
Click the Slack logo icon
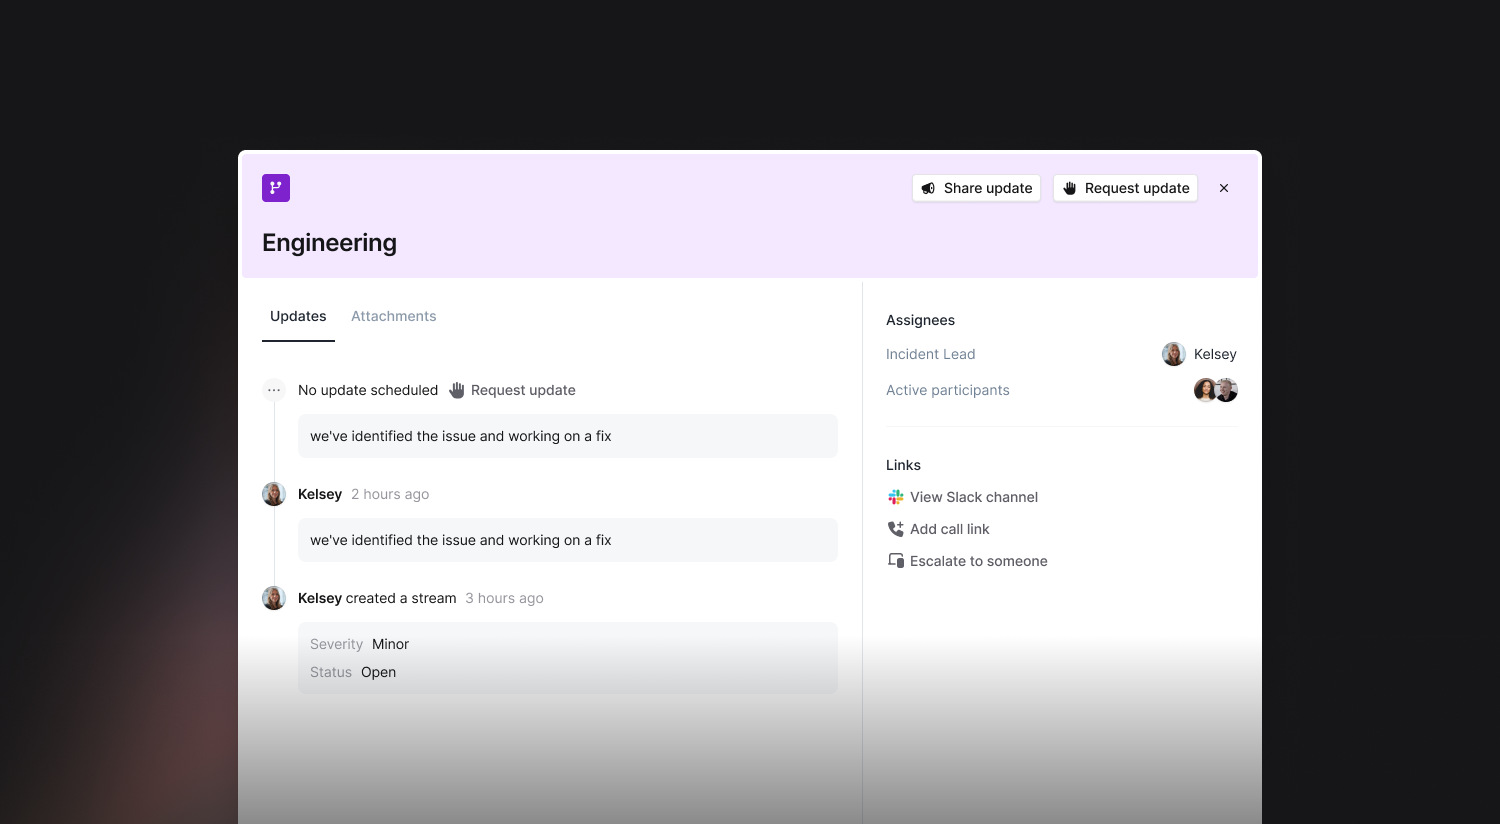[x=896, y=497]
